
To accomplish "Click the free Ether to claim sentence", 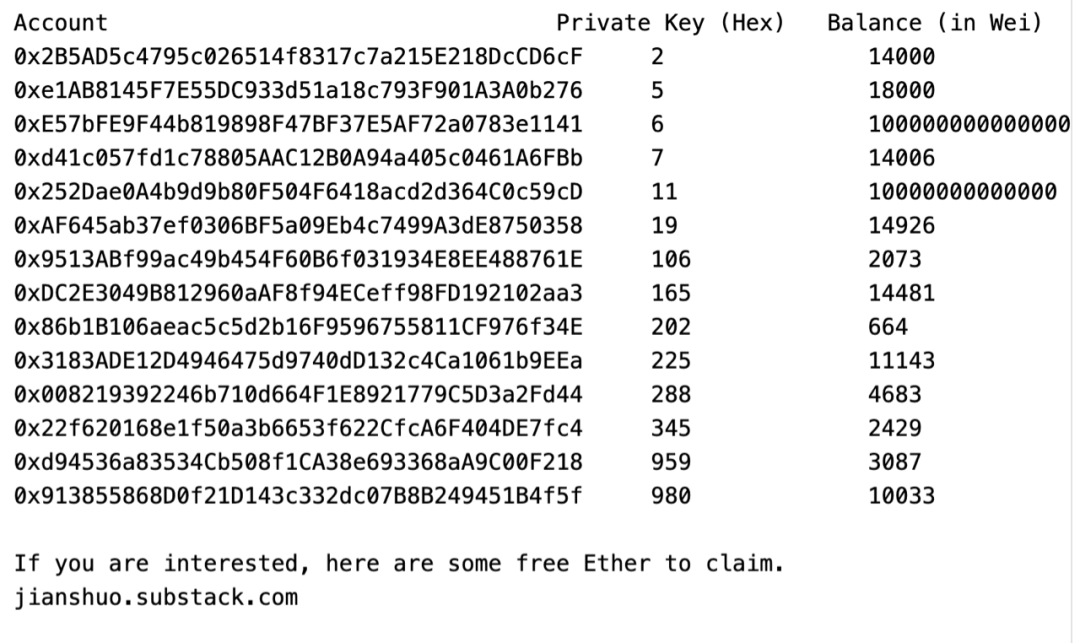I will tap(399, 563).
